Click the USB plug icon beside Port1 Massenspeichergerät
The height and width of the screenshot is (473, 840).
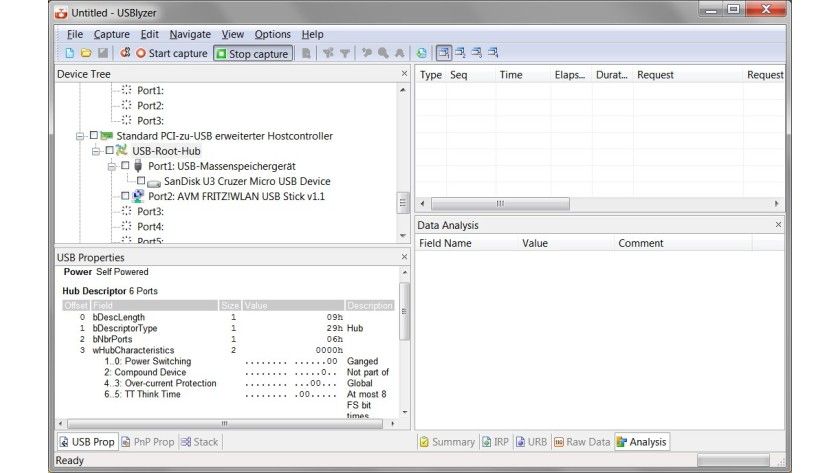[x=138, y=166]
